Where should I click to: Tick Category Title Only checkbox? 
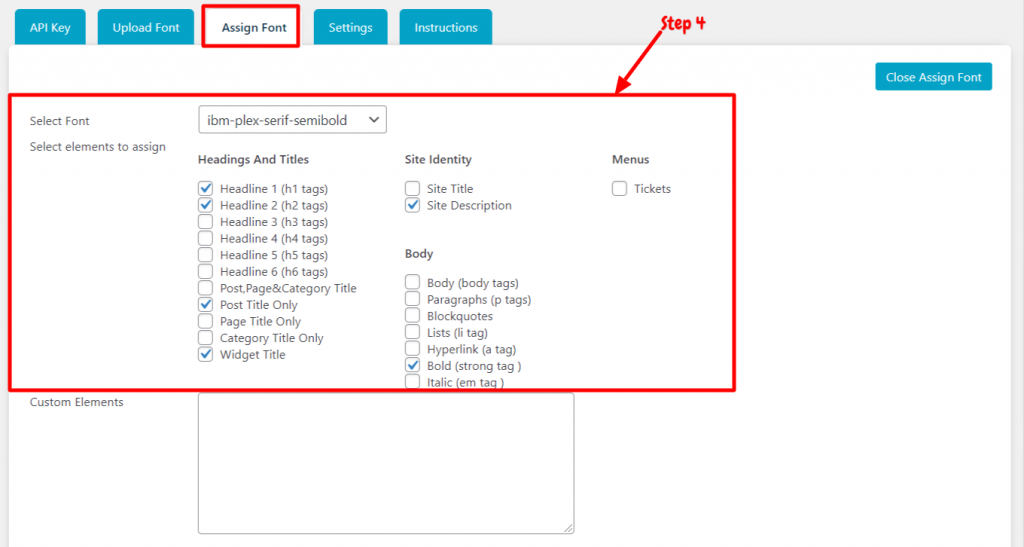tap(206, 337)
